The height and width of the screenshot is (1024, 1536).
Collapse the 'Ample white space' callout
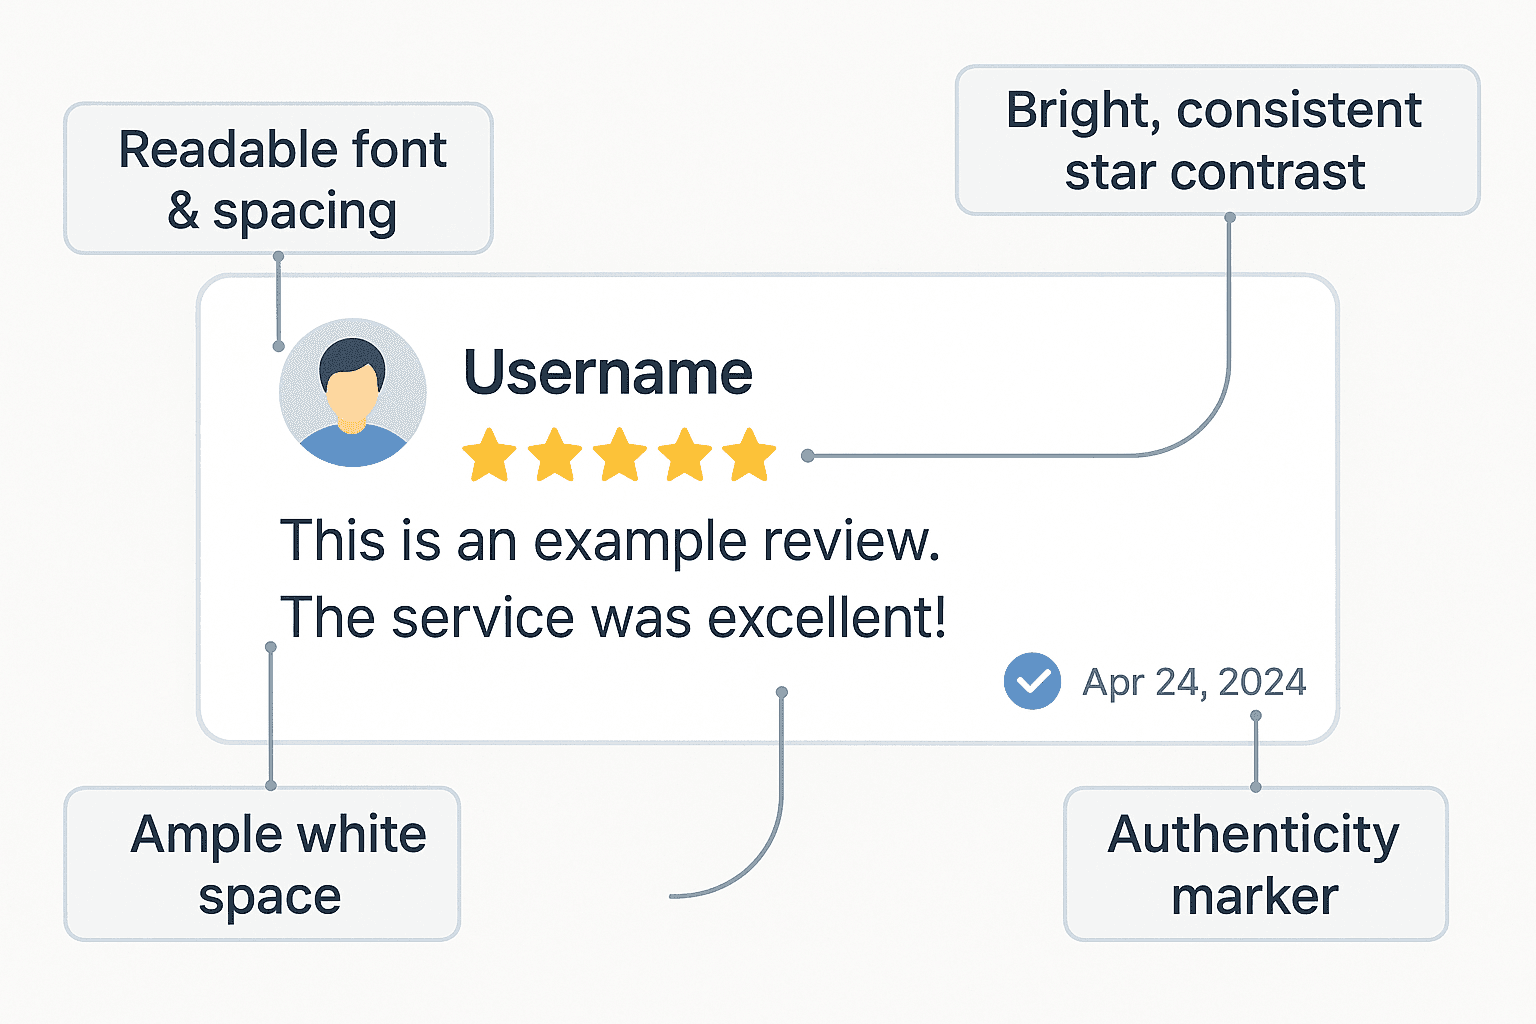(261, 863)
